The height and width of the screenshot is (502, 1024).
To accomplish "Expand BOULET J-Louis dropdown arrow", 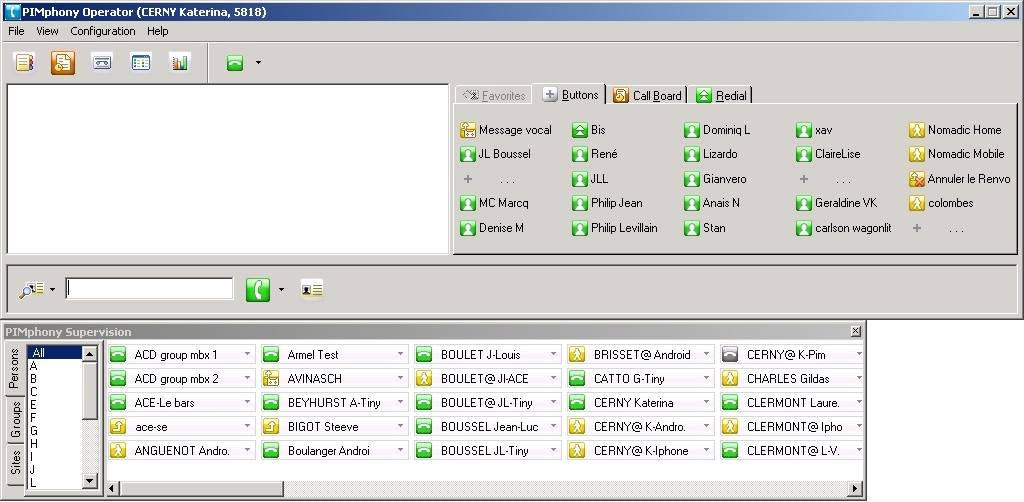I will 553,354.
